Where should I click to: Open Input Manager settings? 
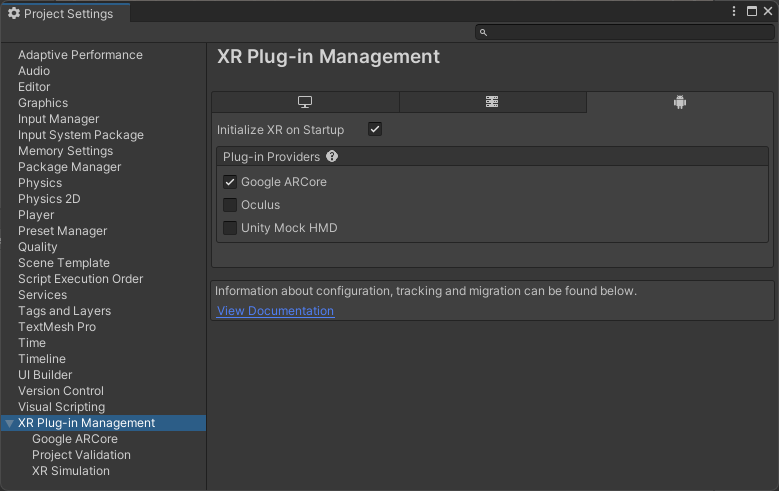coord(59,119)
